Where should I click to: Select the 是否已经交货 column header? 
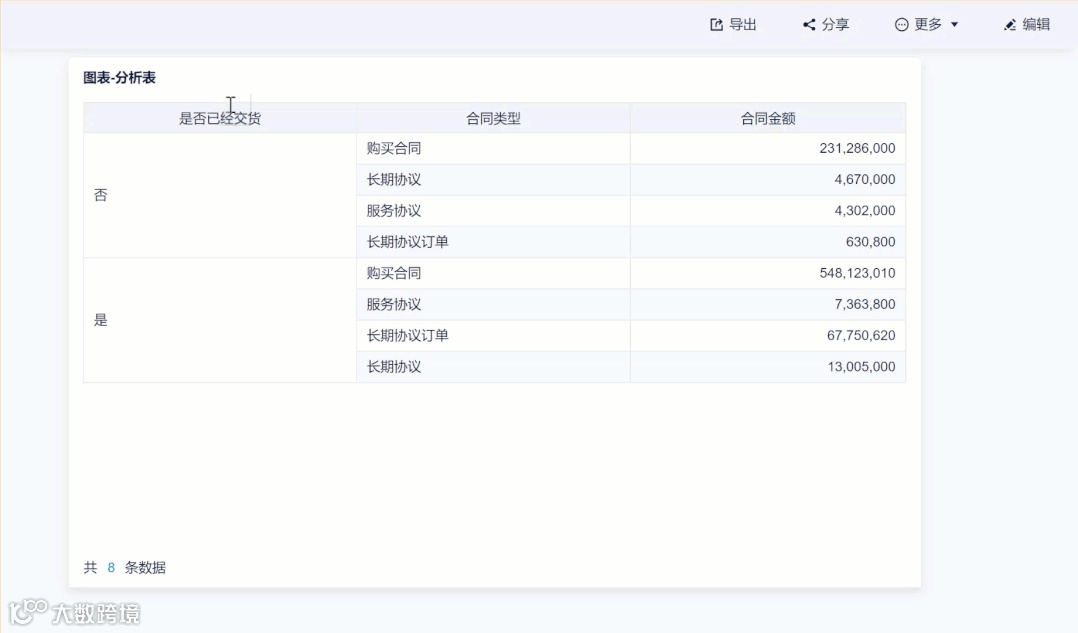pyautogui.click(x=220, y=117)
